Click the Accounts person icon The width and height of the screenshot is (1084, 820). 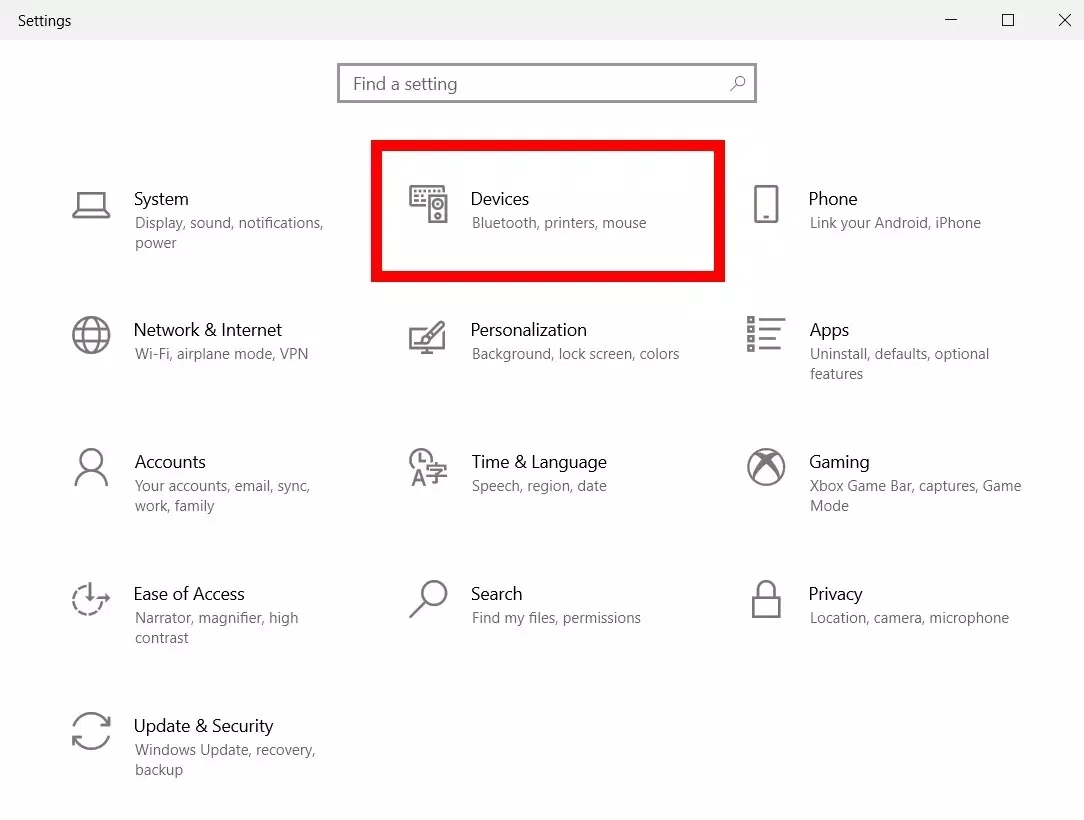point(91,467)
